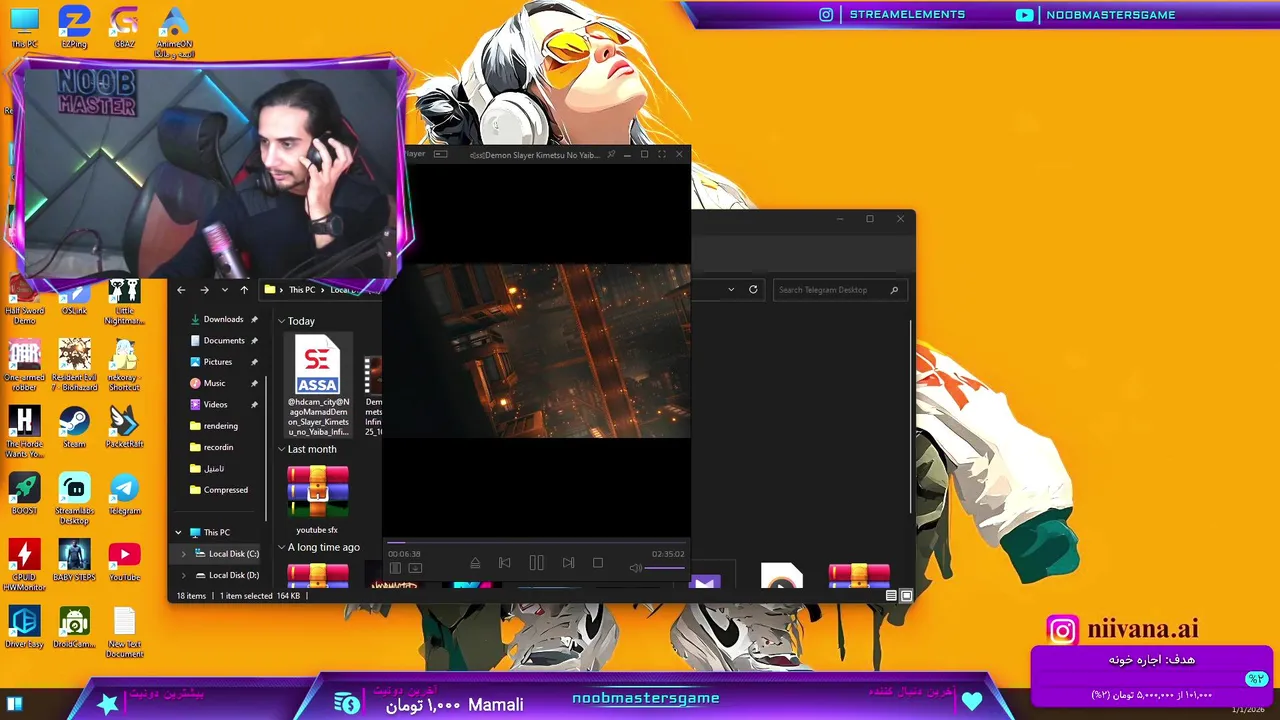
Task: Go forward in File Explorer
Action: [204, 290]
